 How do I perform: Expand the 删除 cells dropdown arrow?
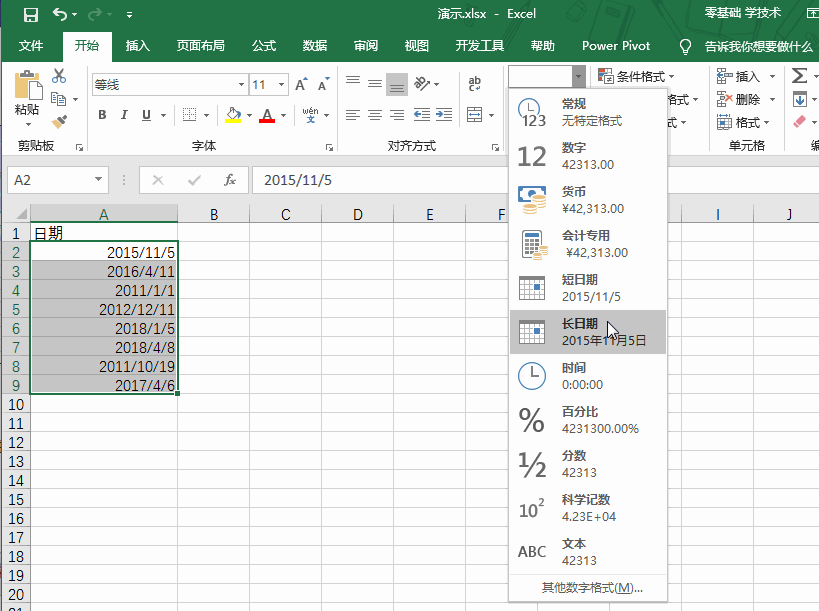(772, 99)
